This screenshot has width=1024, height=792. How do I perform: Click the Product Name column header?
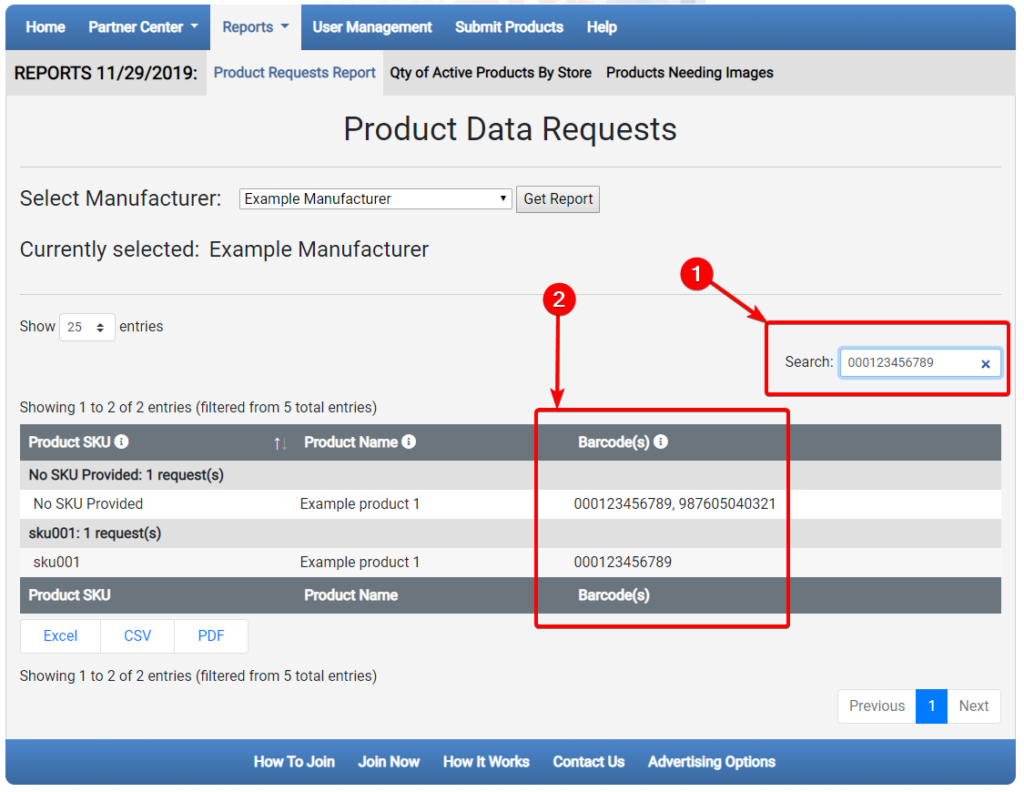pyautogui.click(x=351, y=442)
